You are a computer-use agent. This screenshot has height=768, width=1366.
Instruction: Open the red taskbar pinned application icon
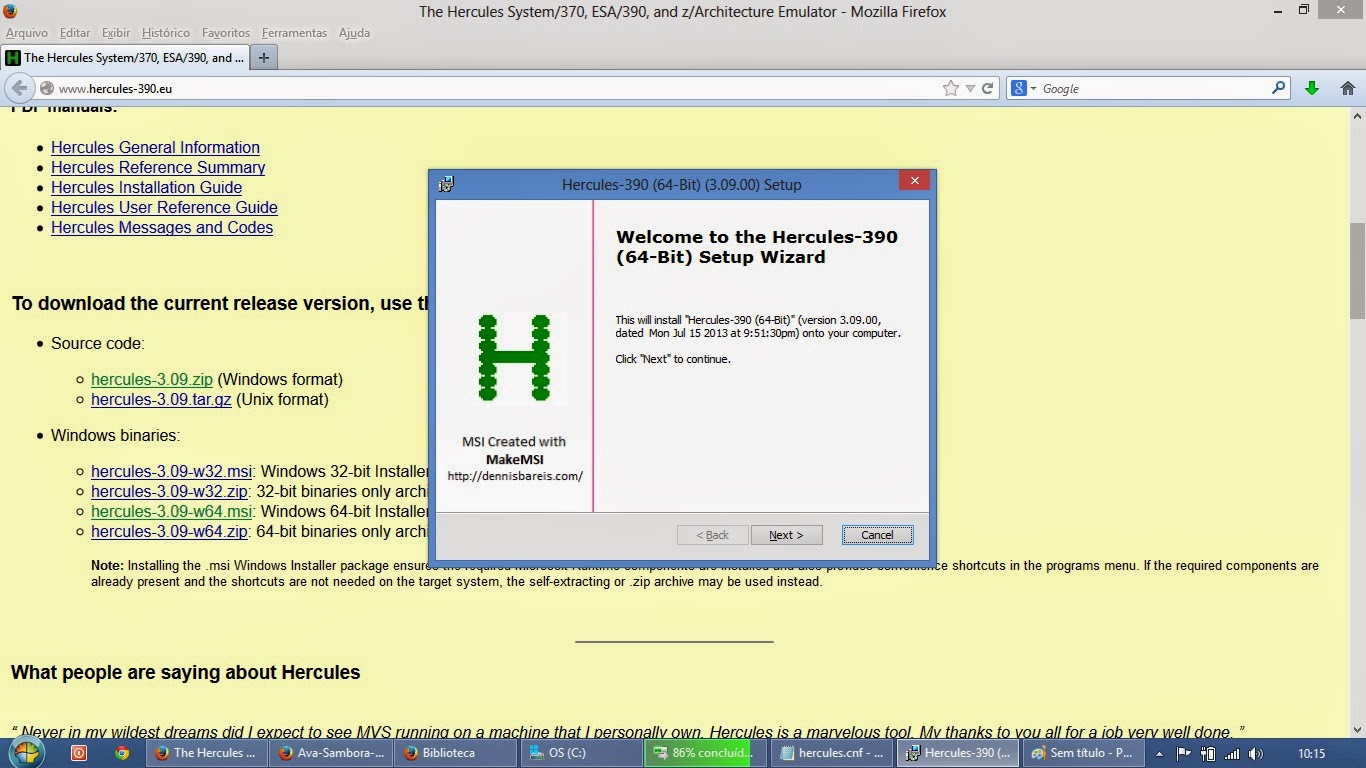coord(79,753)
